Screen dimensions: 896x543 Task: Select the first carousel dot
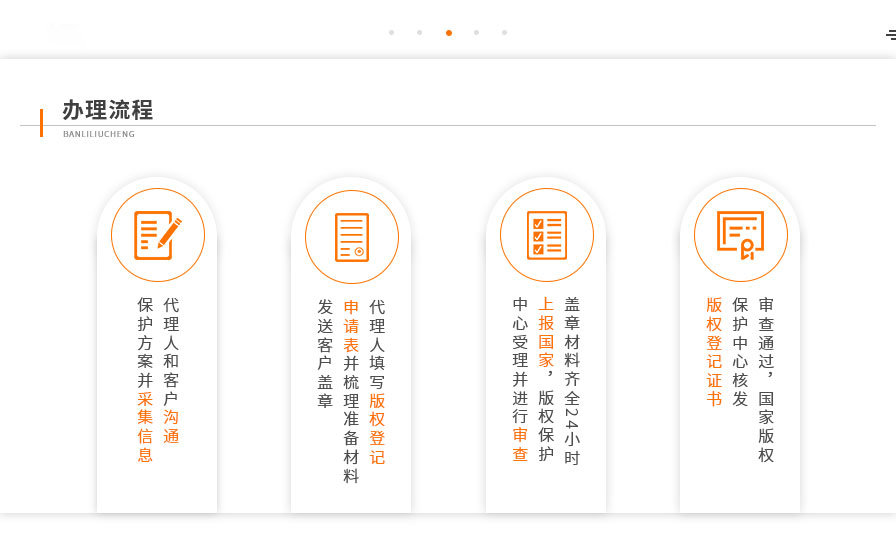pyautogui.click(x=391, y=33)
